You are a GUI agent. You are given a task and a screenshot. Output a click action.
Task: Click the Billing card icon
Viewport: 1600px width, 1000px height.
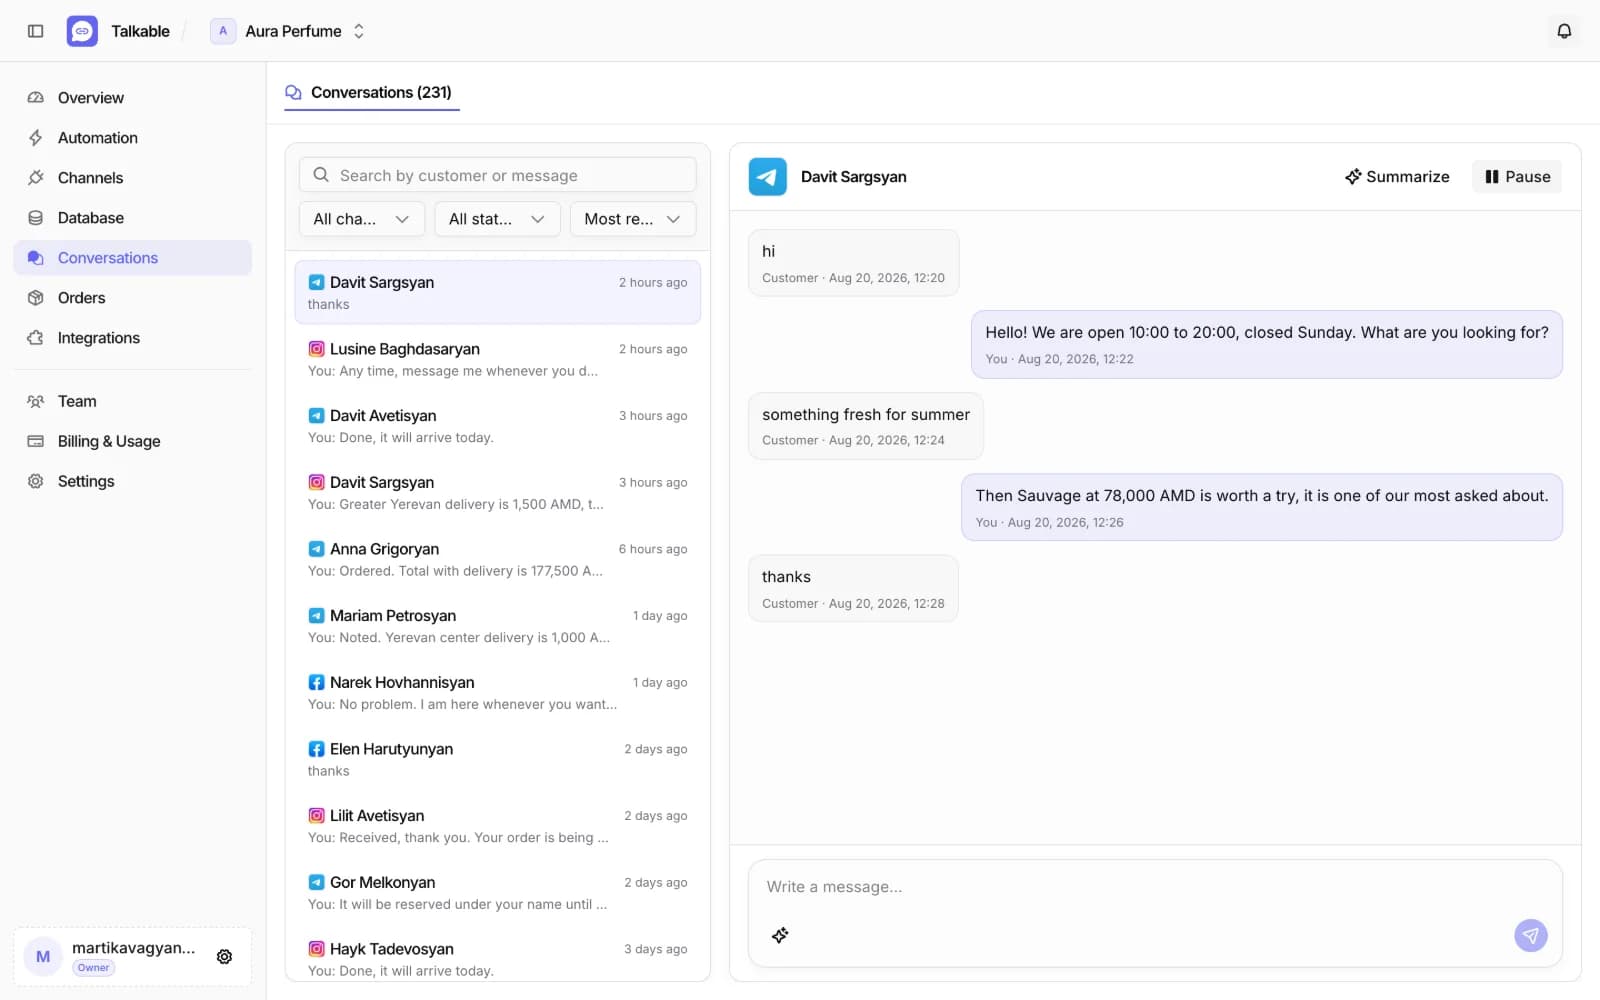point(36,441)
